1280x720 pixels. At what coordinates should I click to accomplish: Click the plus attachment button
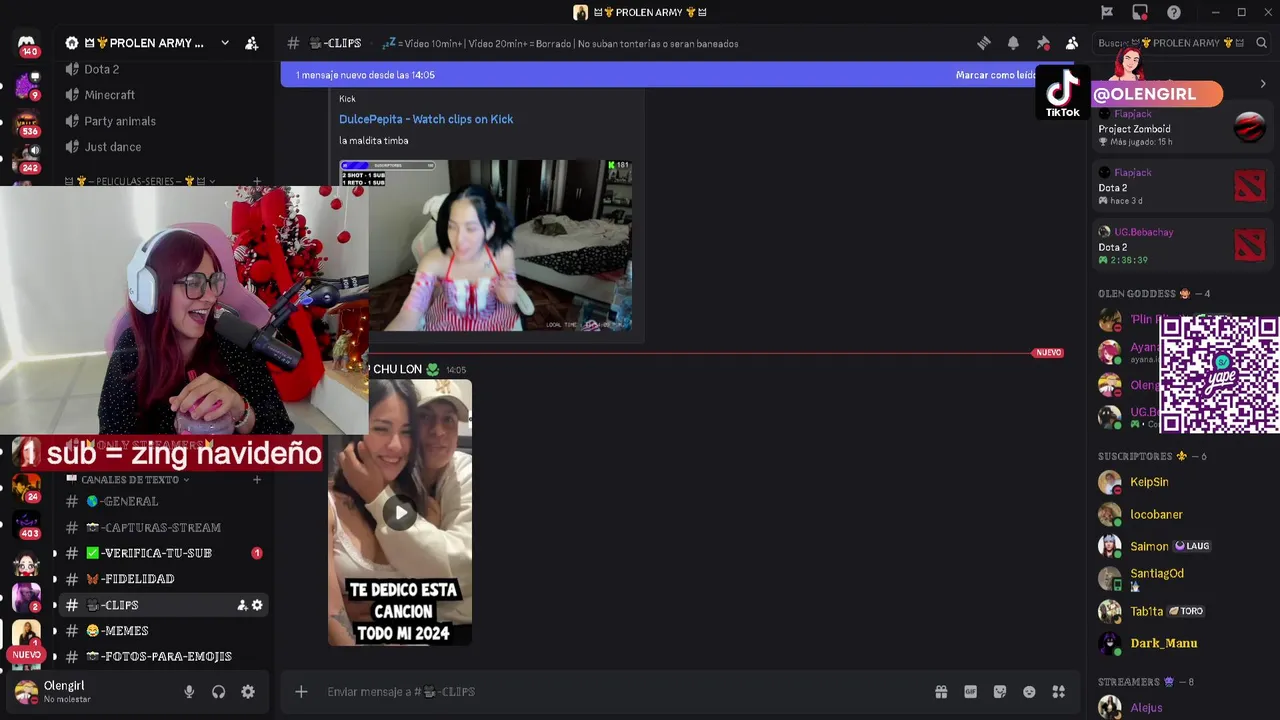pos(301,692)
